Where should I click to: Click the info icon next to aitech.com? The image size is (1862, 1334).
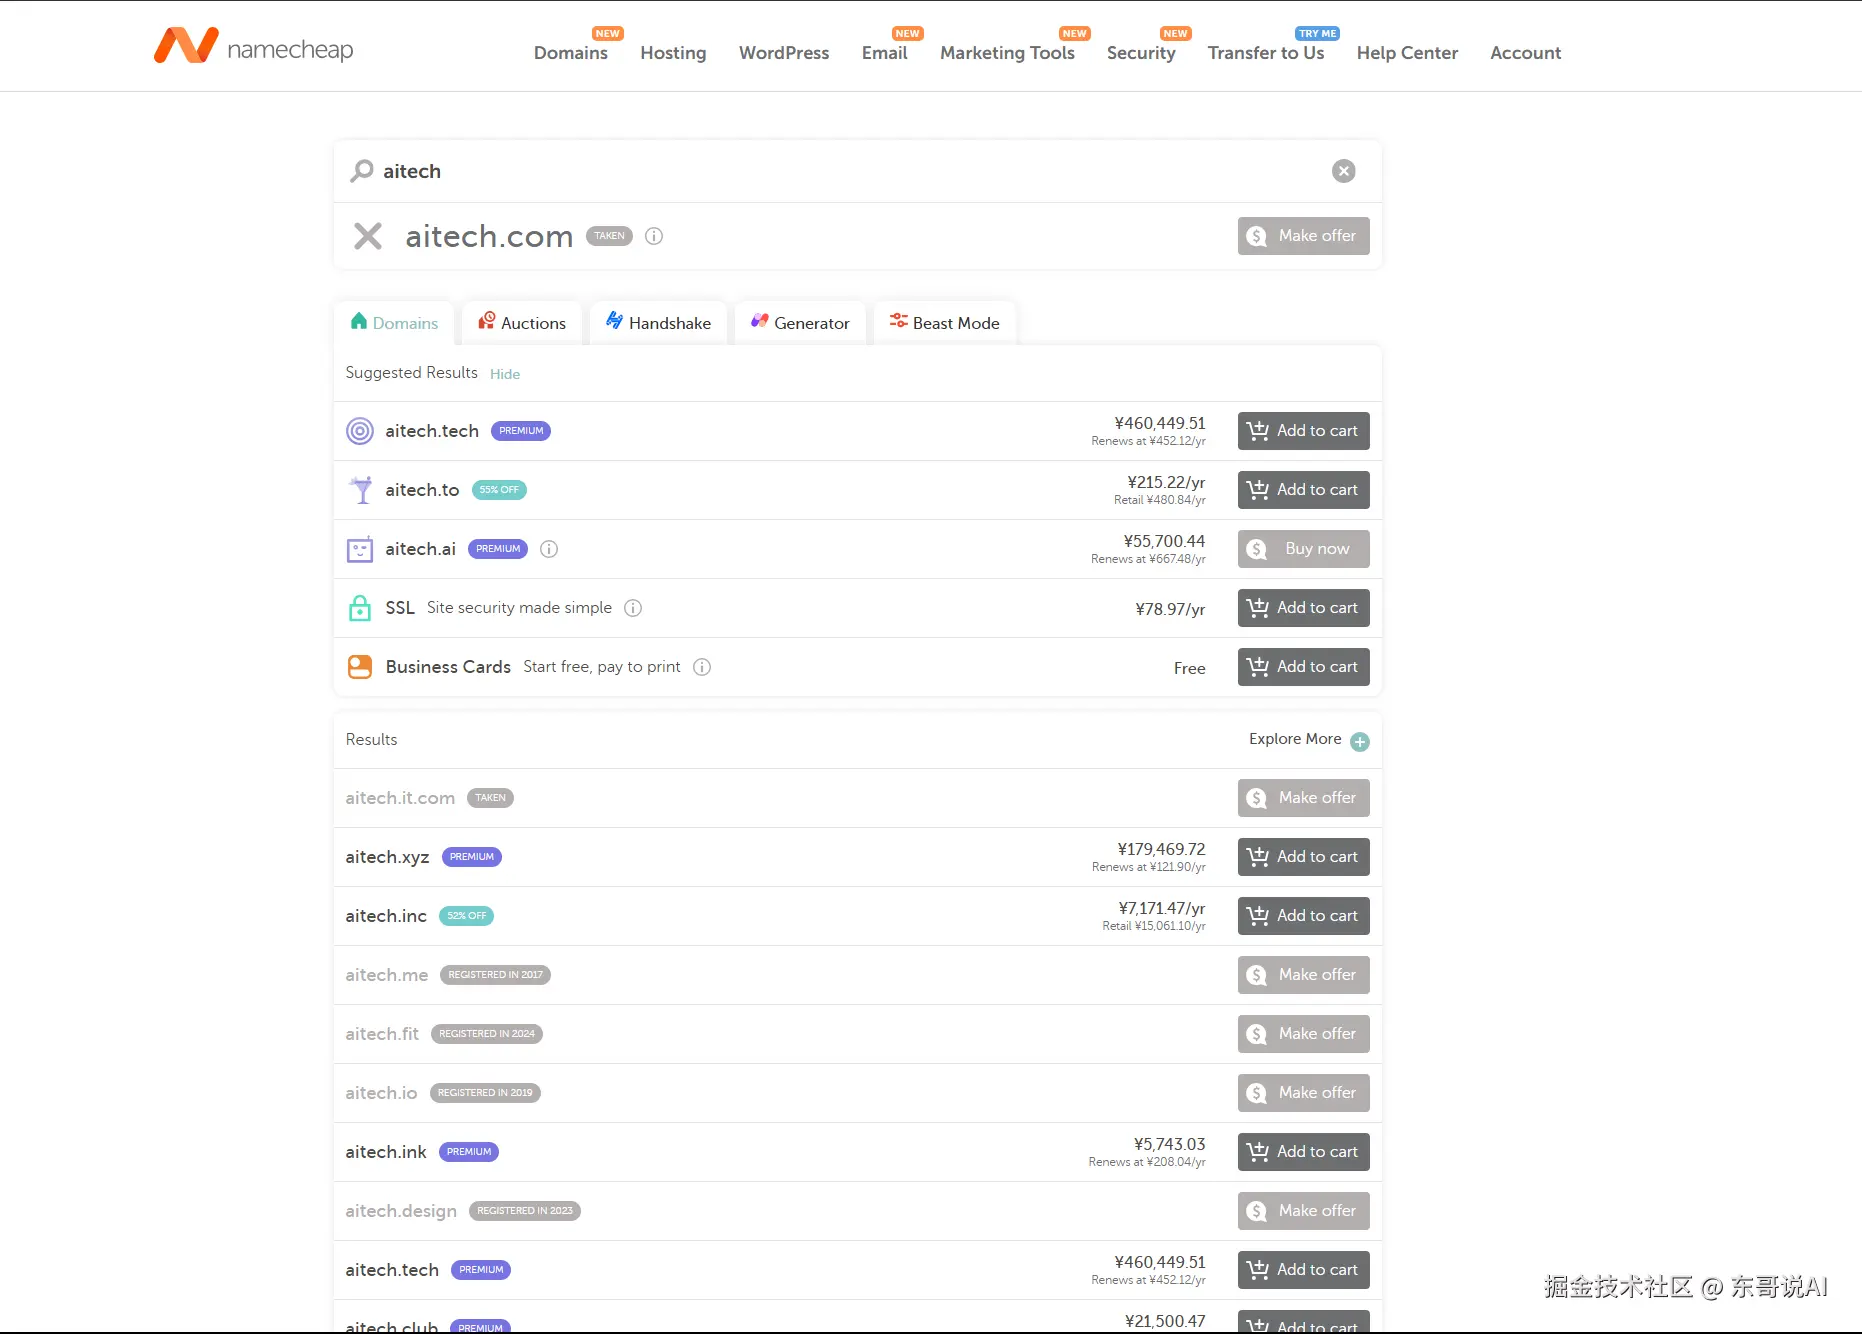pyautogui.click(x=654, y=236)
